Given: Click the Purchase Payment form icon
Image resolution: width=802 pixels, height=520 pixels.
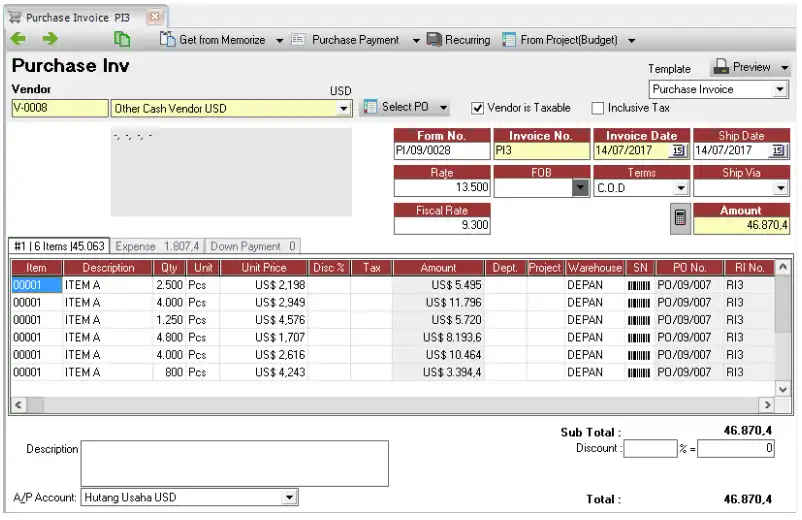Looking at the screenshot, I should [x=299, y=39].
